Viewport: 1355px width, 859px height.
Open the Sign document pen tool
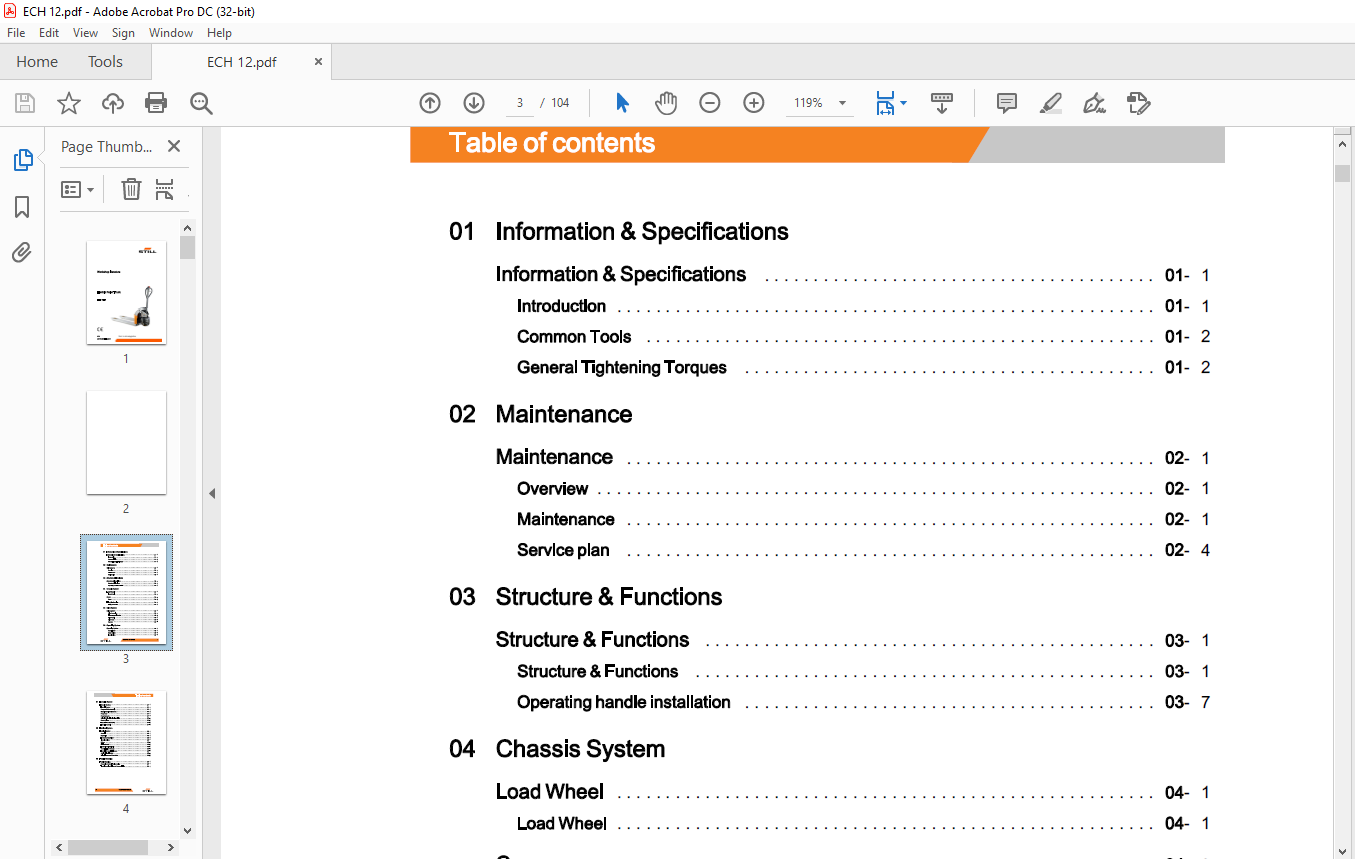point(1094,103)
